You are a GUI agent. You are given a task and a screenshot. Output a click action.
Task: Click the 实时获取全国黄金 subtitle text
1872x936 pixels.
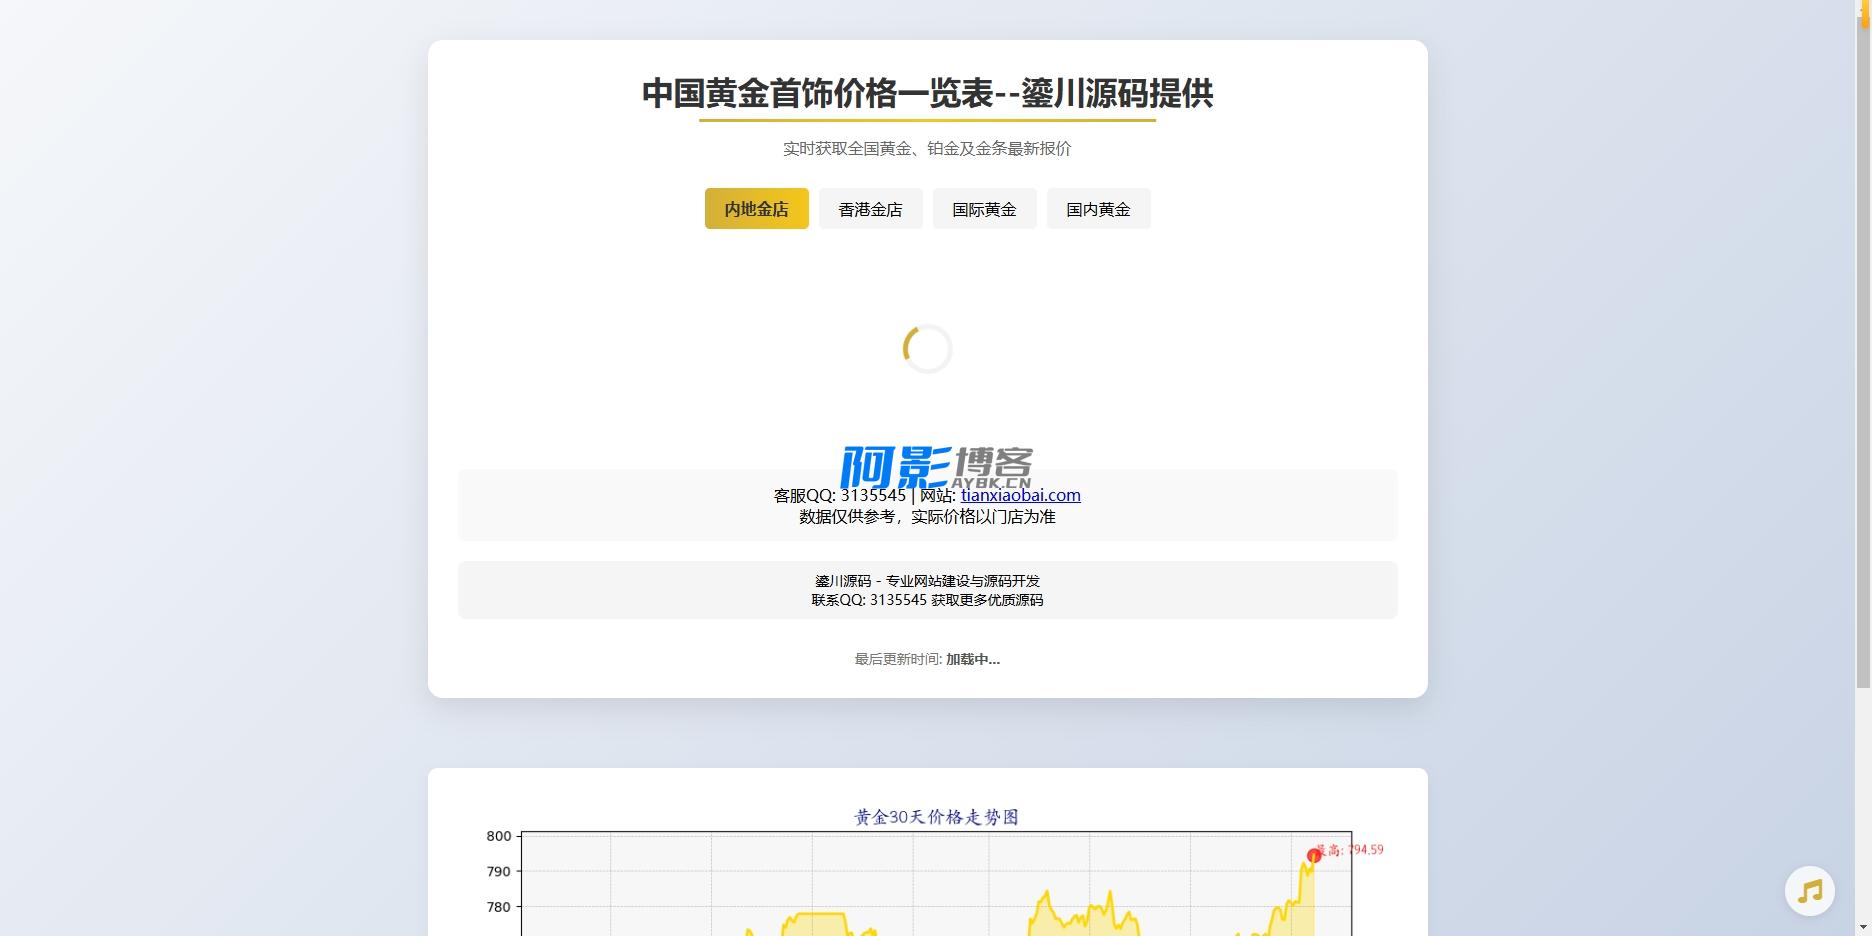click(927, 148)
